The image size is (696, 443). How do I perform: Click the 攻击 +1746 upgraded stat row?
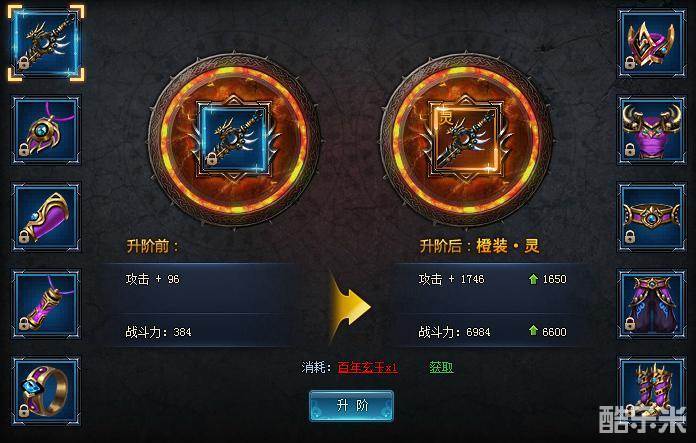pos(492,279)
